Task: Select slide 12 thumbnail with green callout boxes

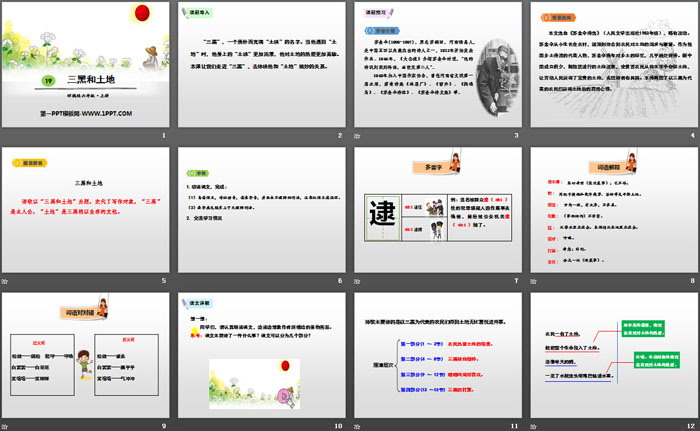Action: [614, 356]
